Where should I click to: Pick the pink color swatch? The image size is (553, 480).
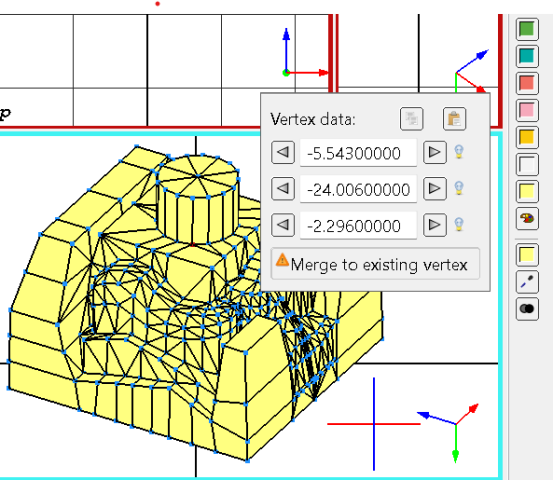point(527,110)
